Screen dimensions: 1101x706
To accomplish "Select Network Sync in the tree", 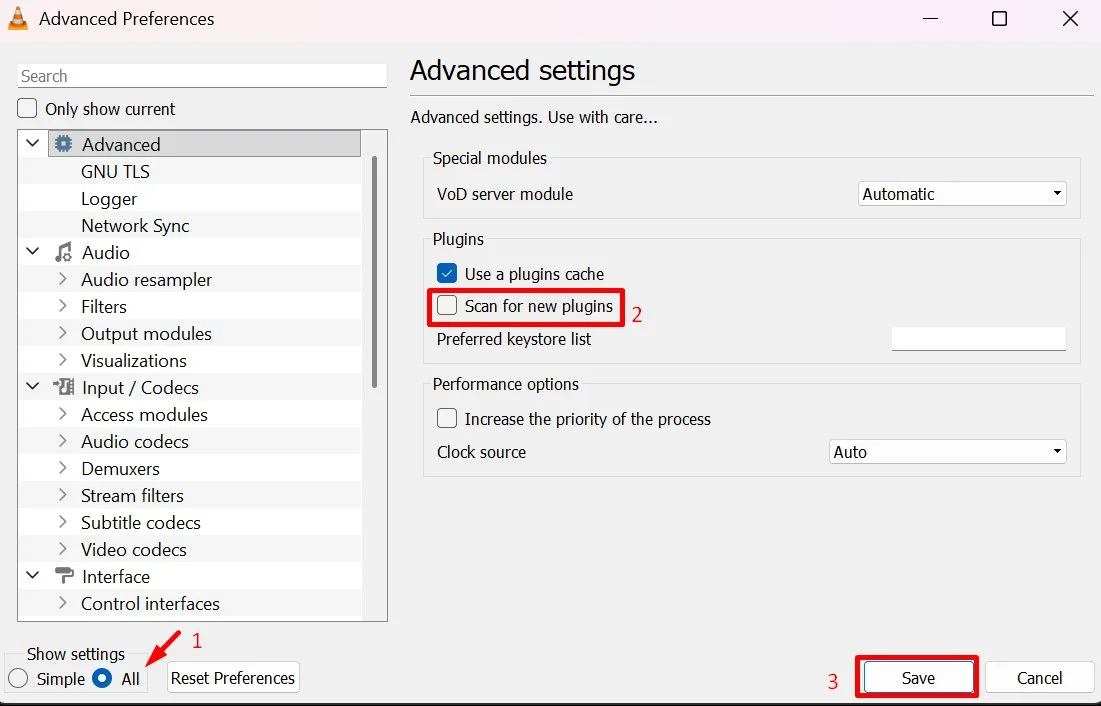I will [x=135, y=225].
